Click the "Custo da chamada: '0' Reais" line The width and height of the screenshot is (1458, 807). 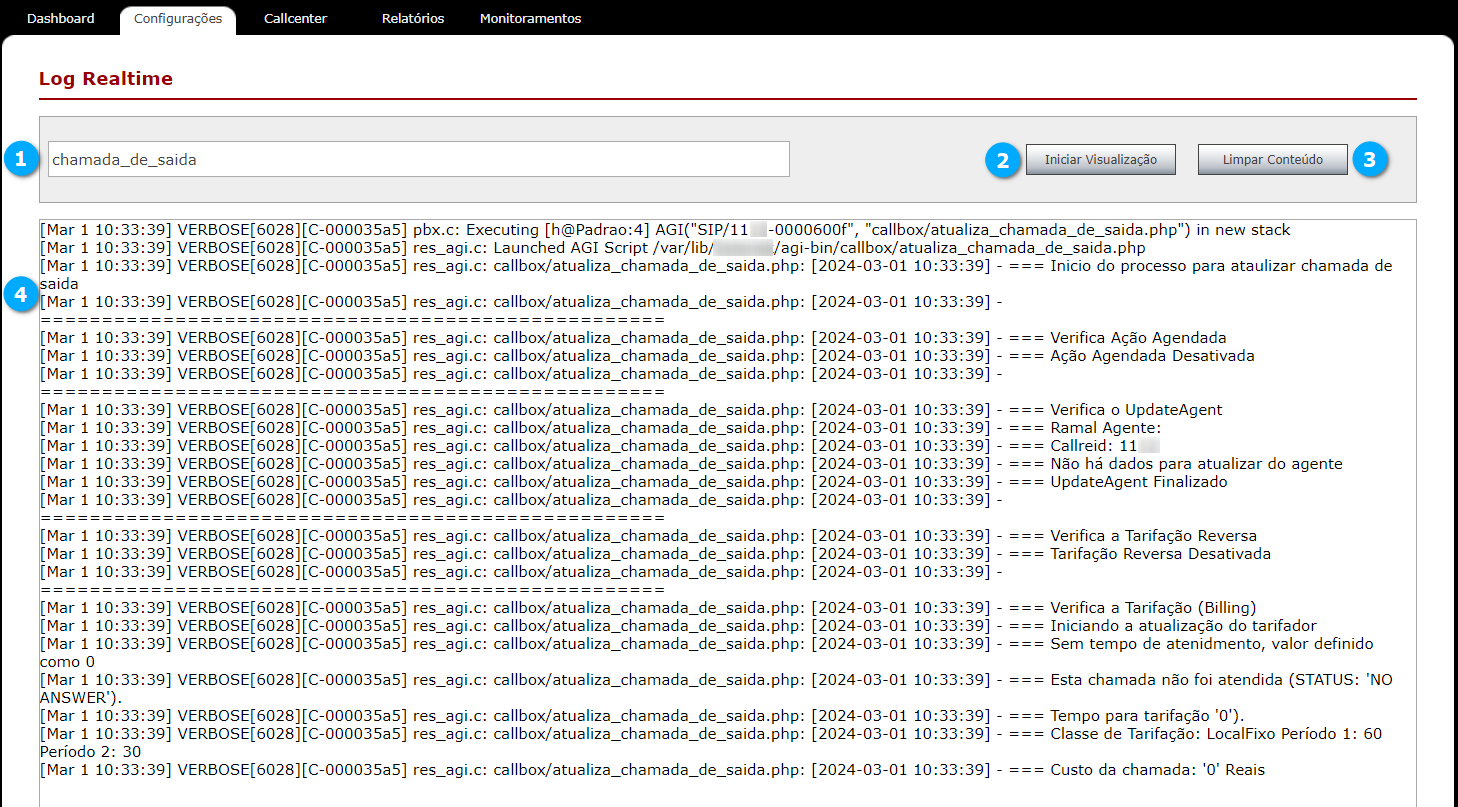coord(653,770)
